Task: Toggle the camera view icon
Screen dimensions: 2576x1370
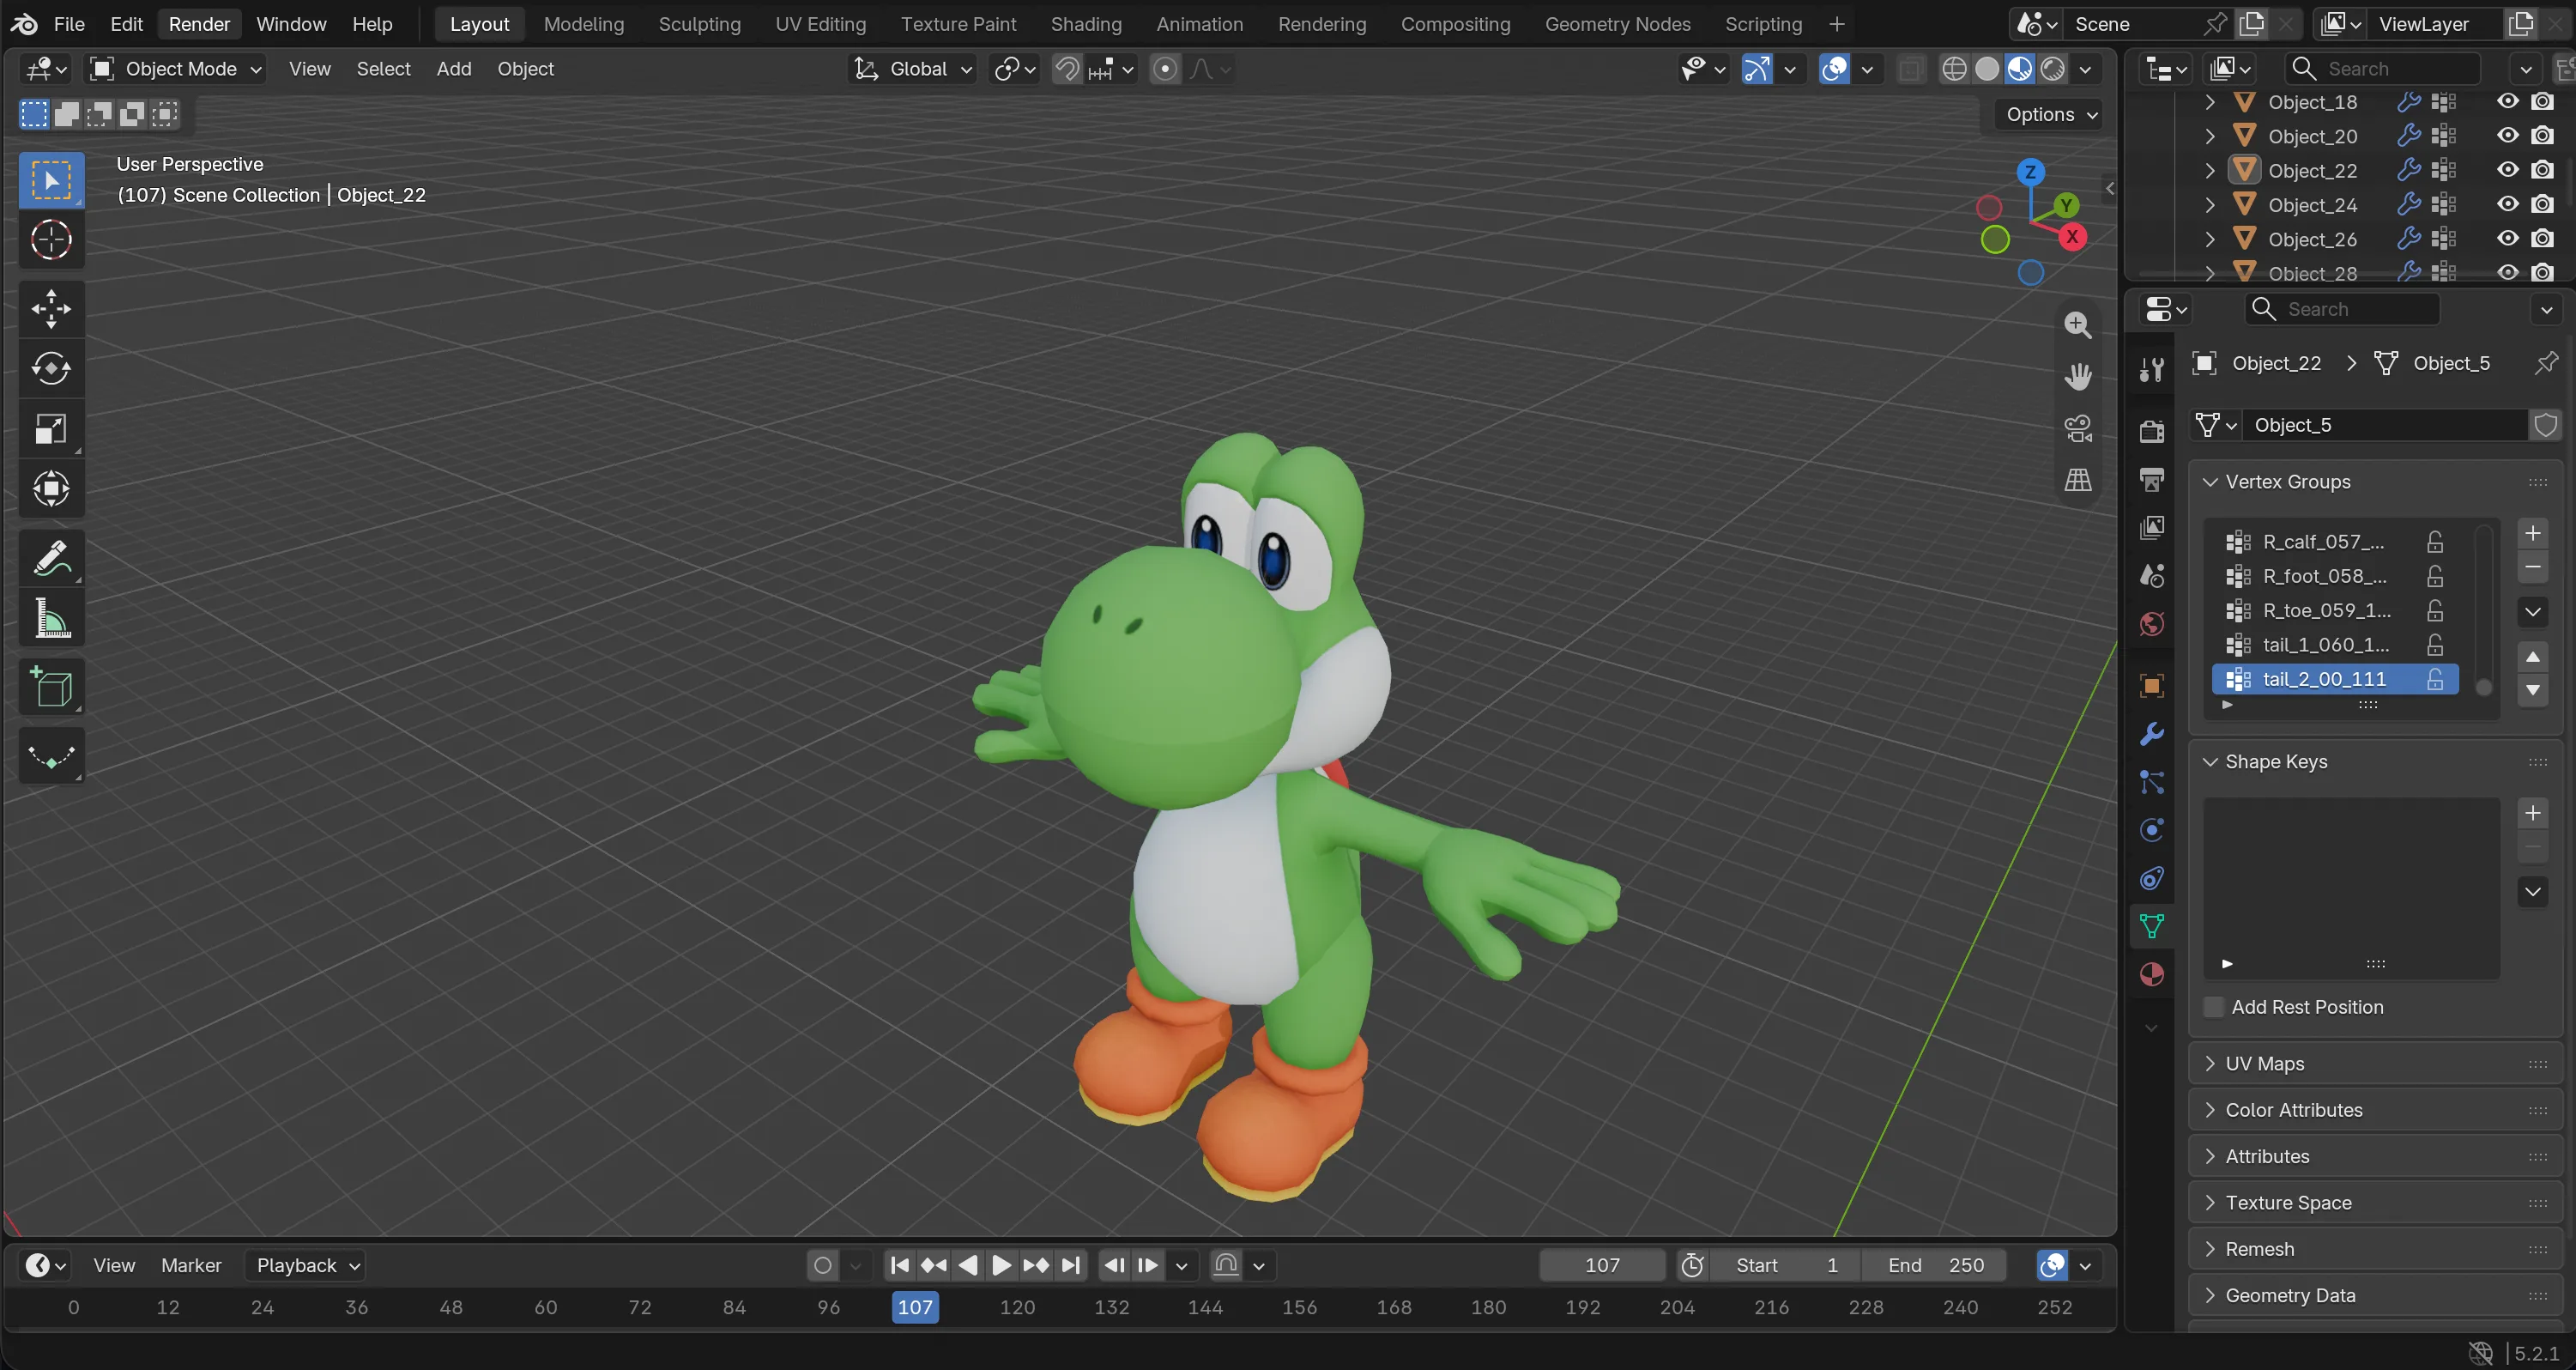Action: [x=2078, y=428]
